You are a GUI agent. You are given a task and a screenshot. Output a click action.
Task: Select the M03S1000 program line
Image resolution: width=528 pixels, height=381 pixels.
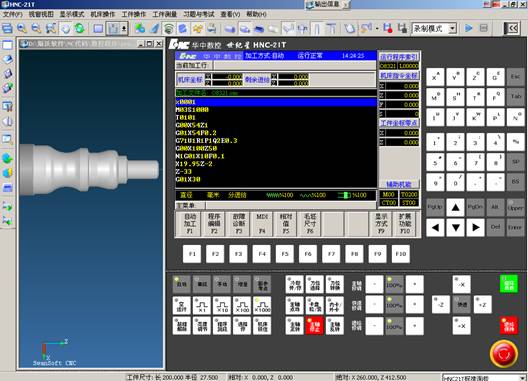click(x=276, y=110)
